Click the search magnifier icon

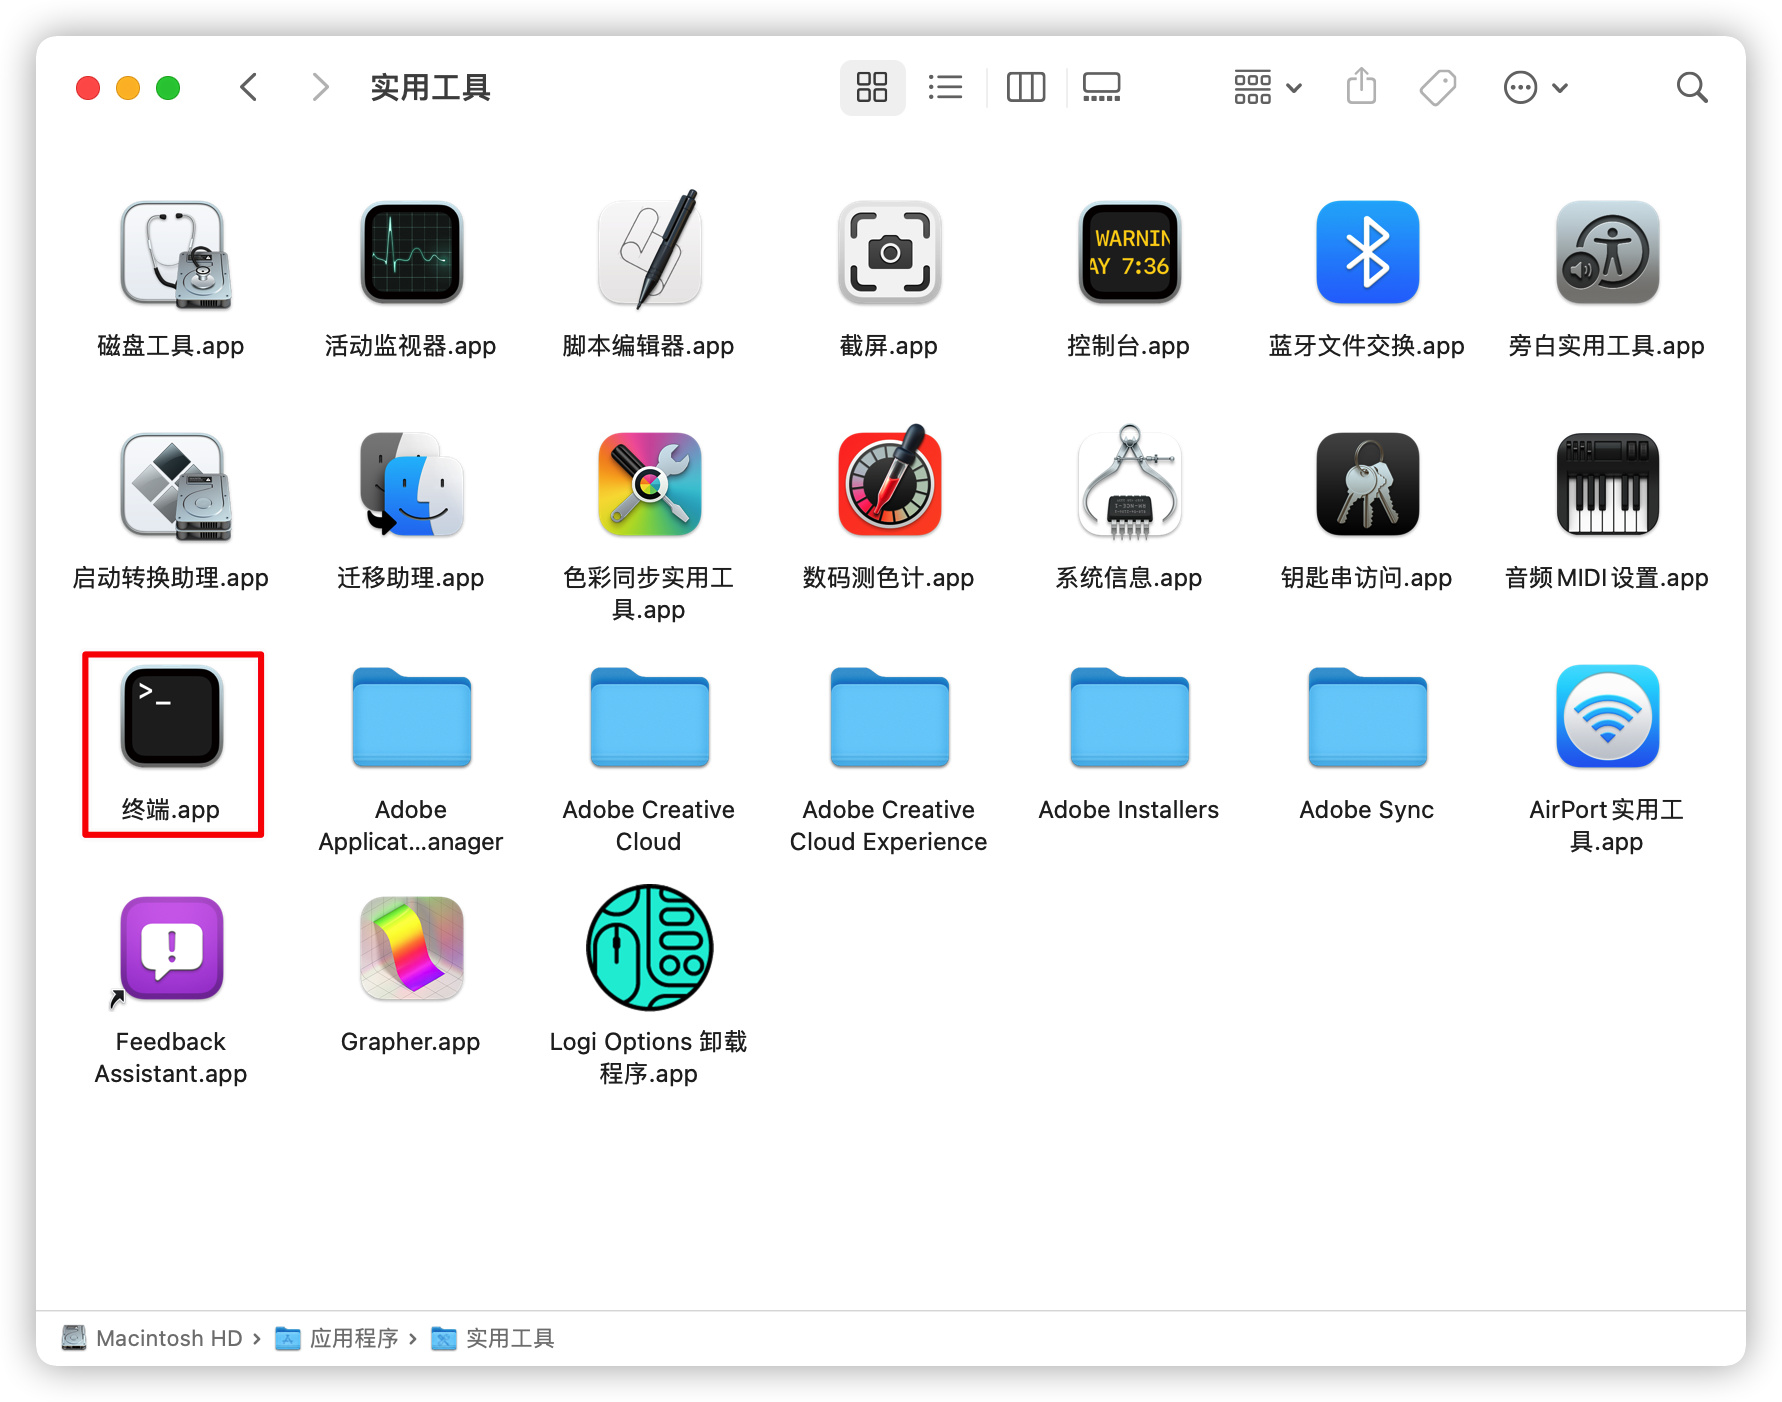click(1692, 87)
